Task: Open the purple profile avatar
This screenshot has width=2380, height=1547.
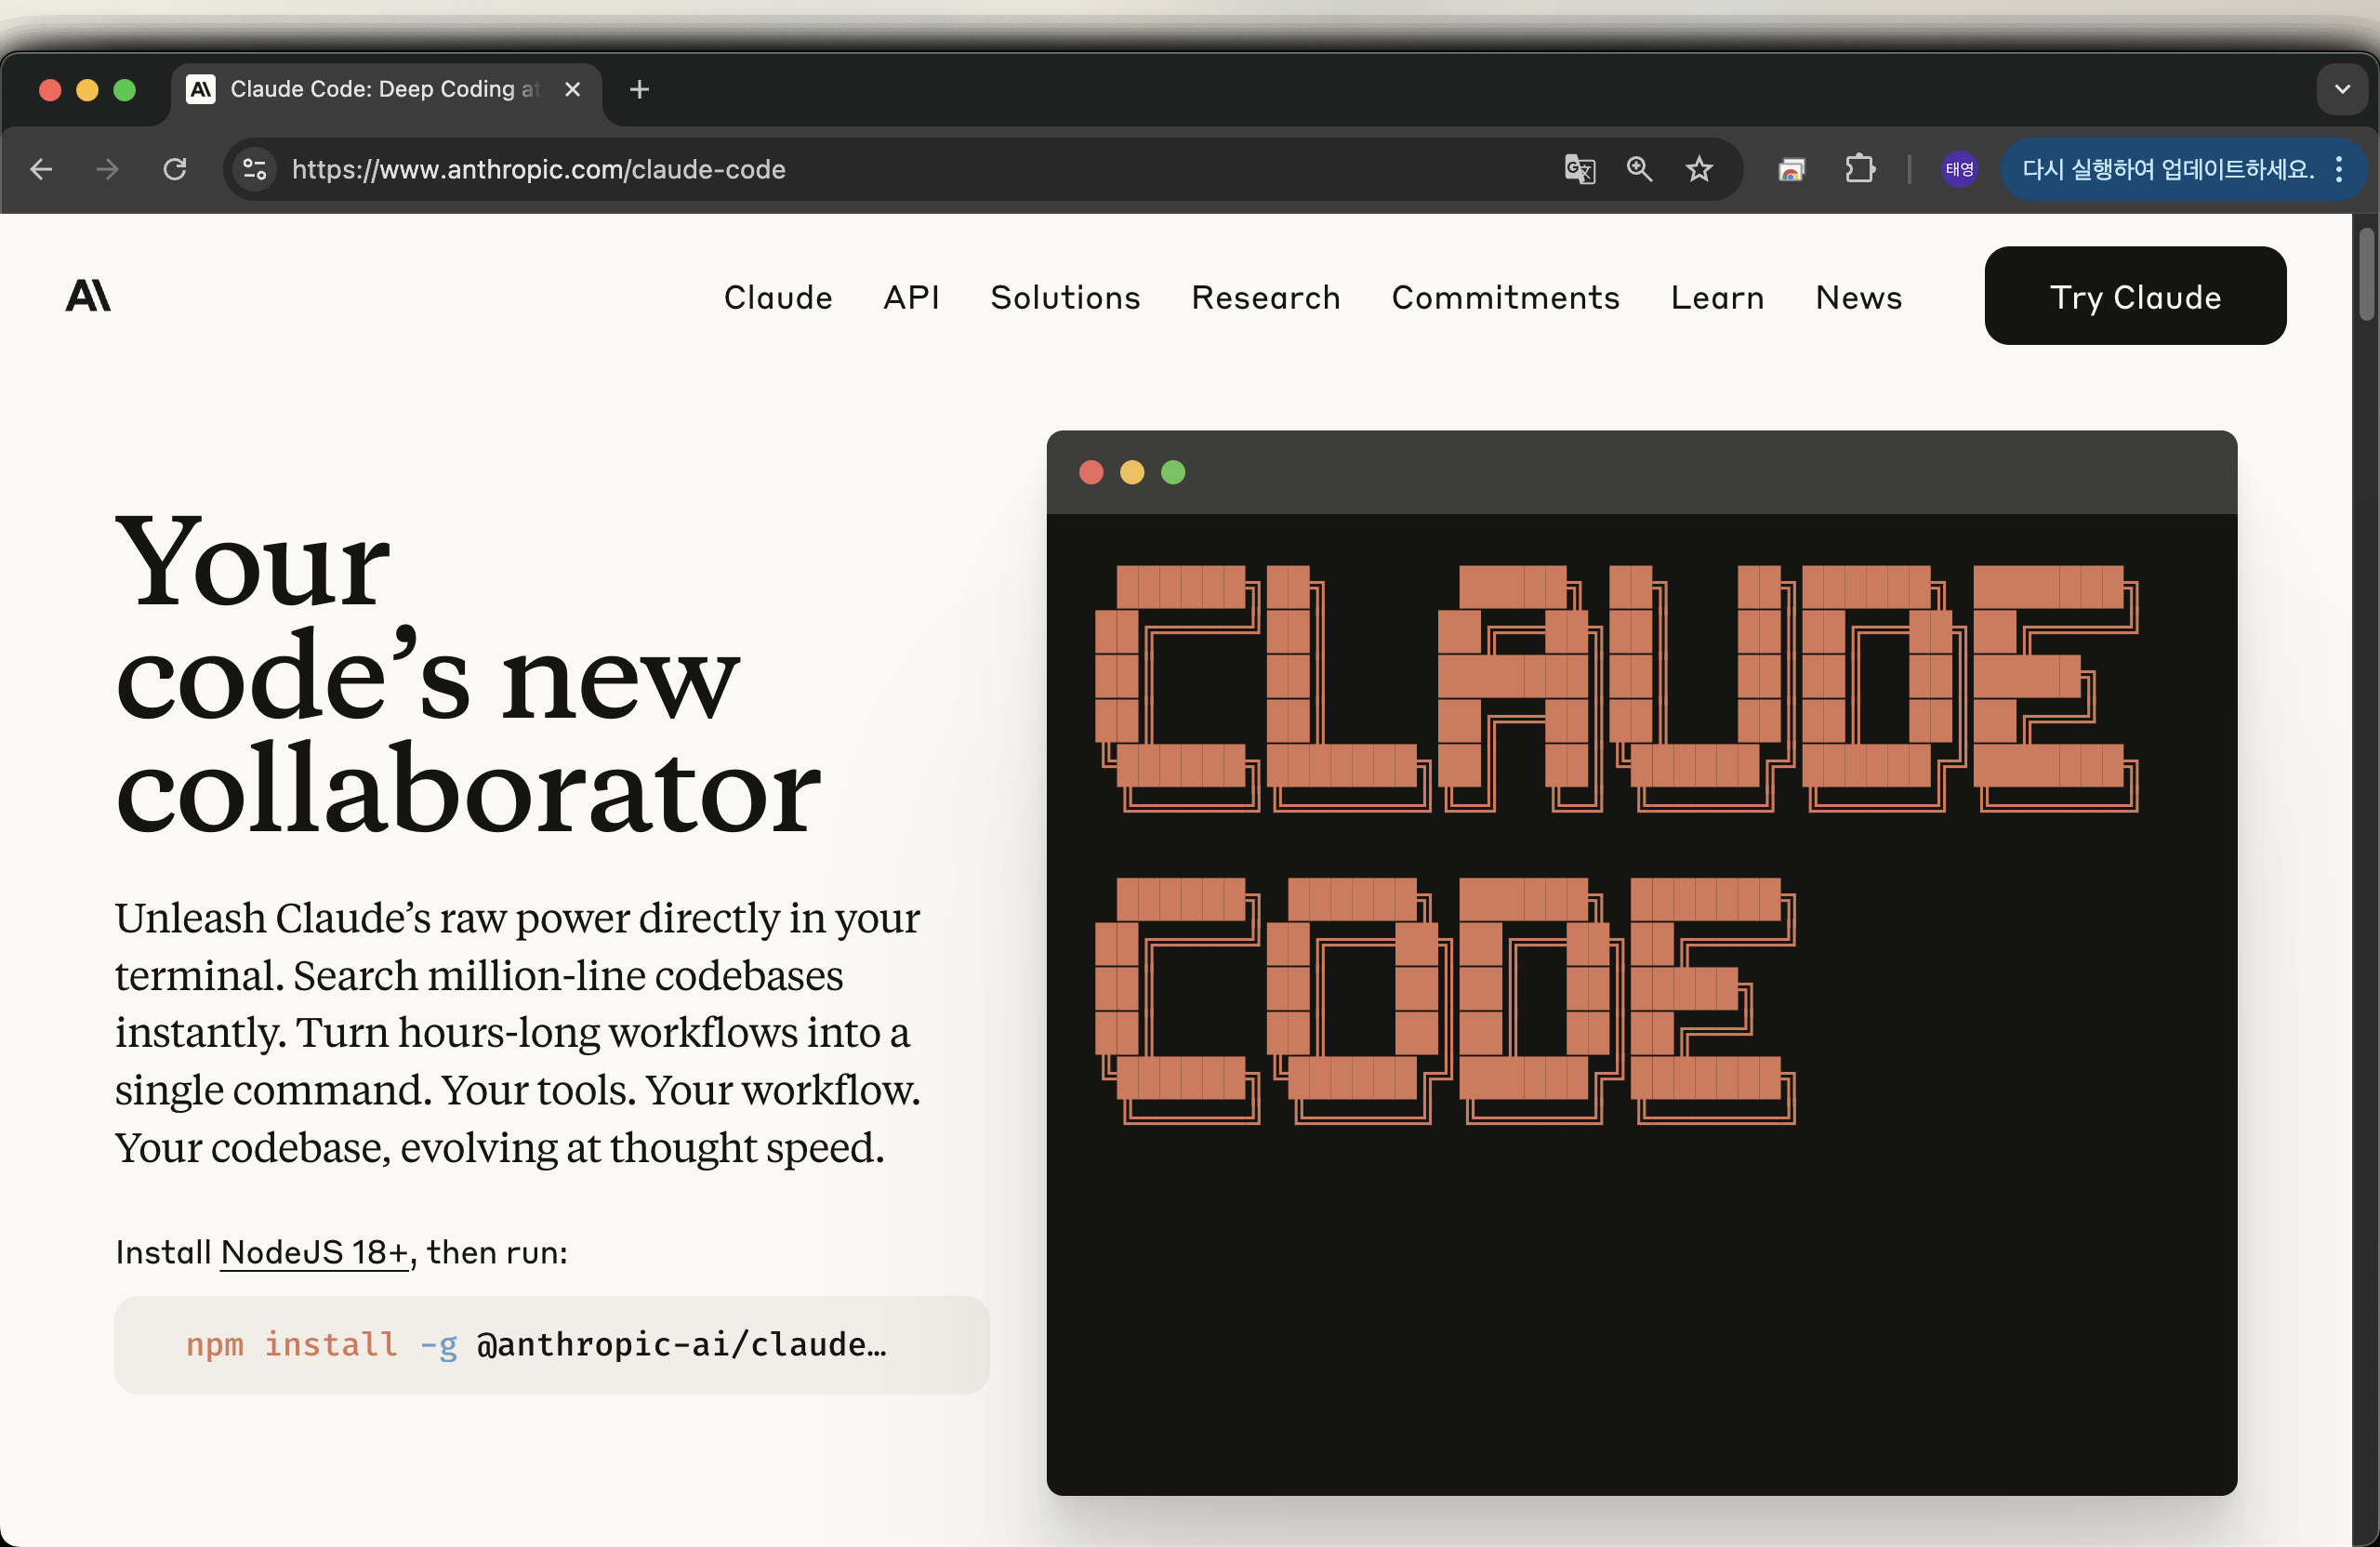Action: 1959,169
